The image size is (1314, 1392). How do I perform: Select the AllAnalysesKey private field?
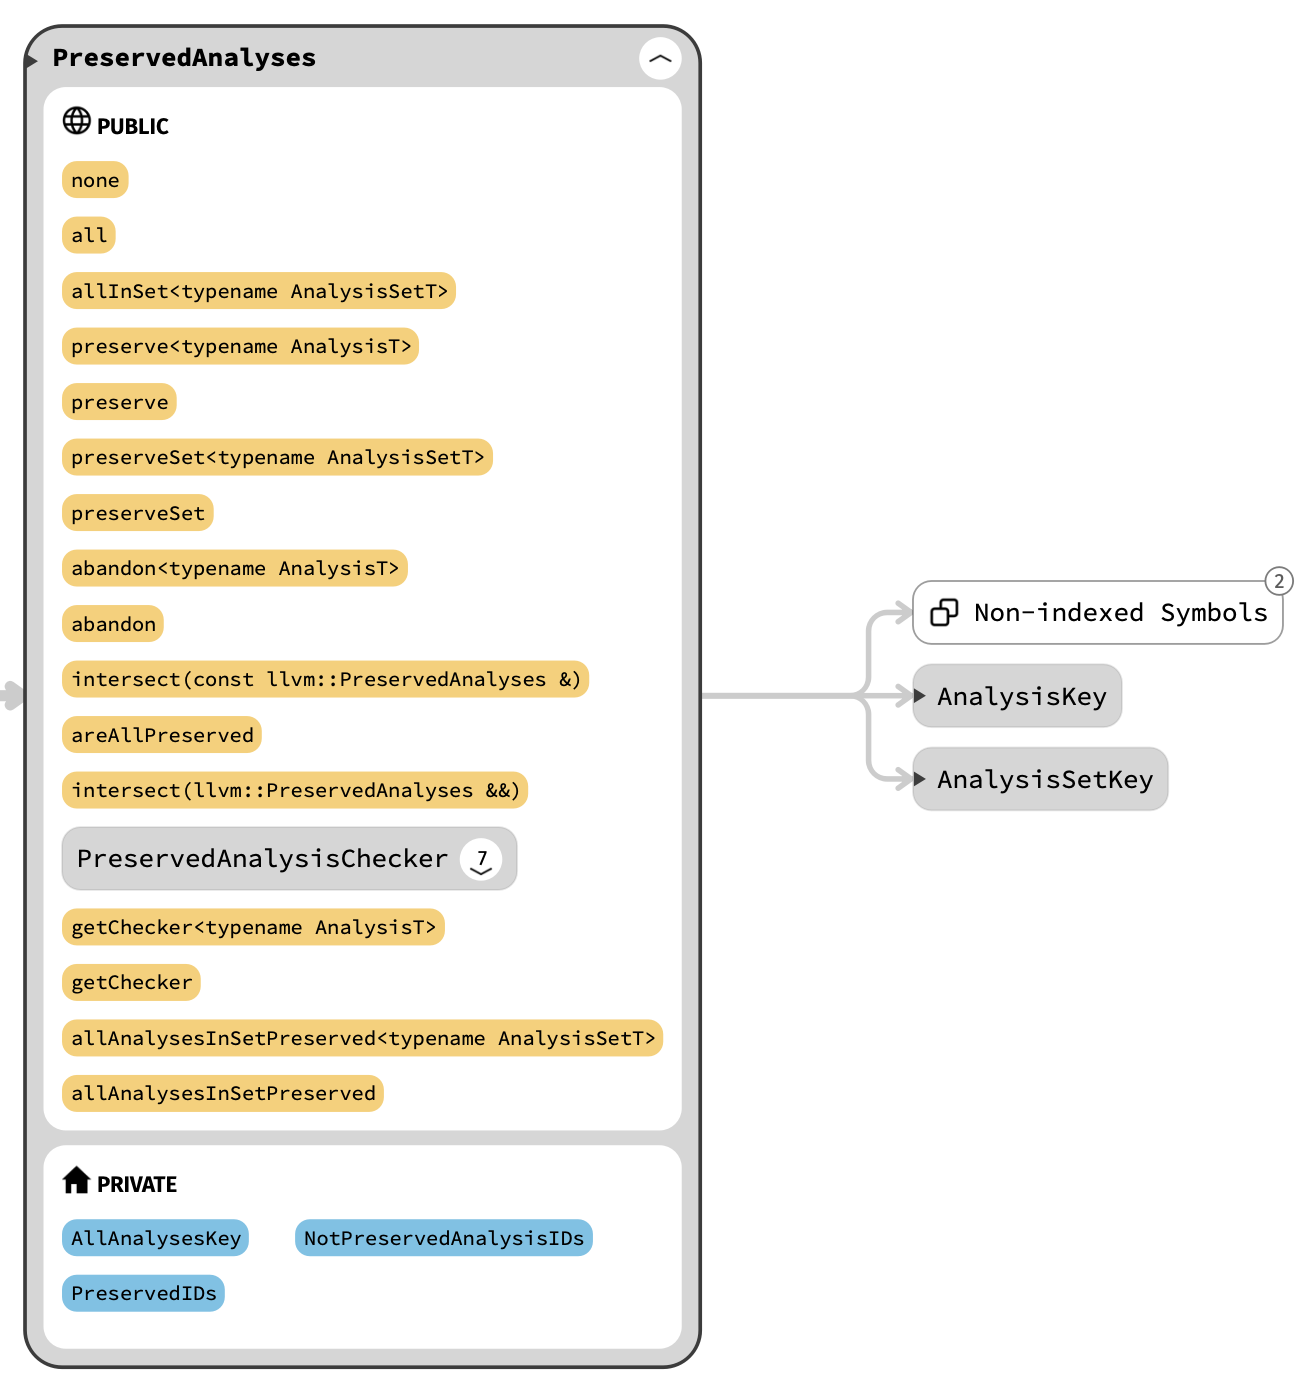click(x=156, y=1238)
